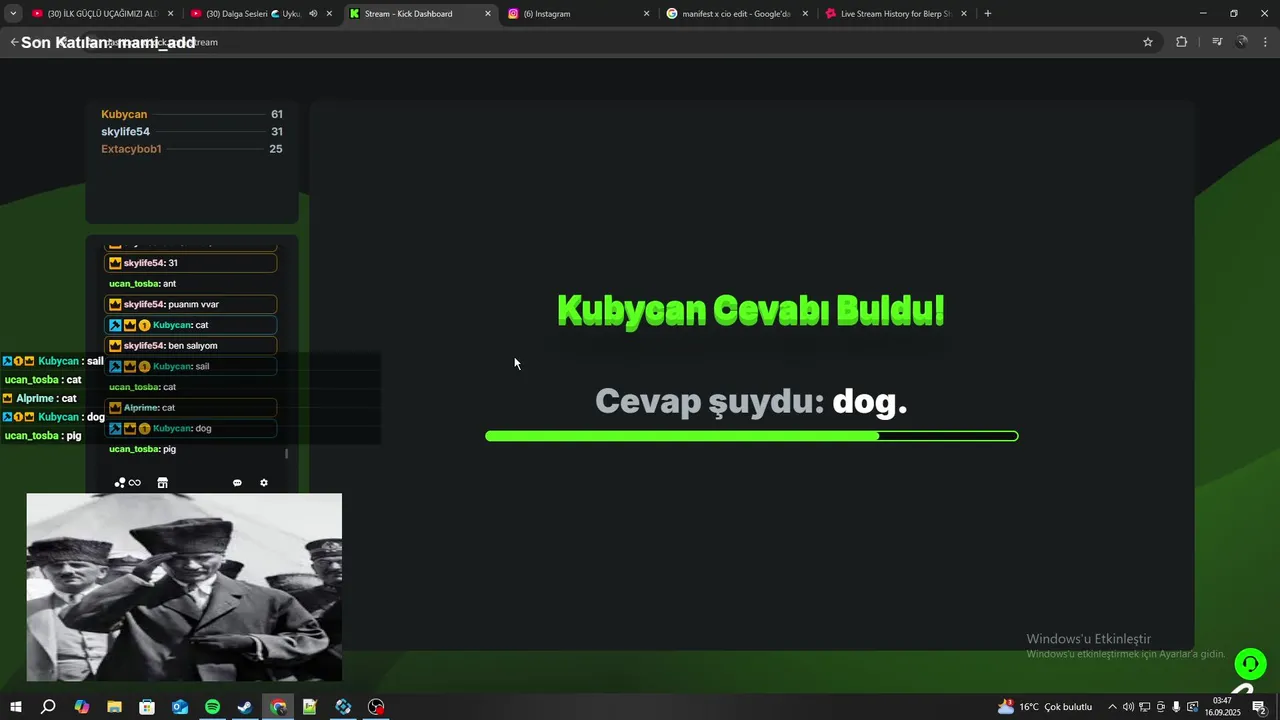Close the Instagram tab
This screenshot has width=1280, height=720.
(646, 14)
